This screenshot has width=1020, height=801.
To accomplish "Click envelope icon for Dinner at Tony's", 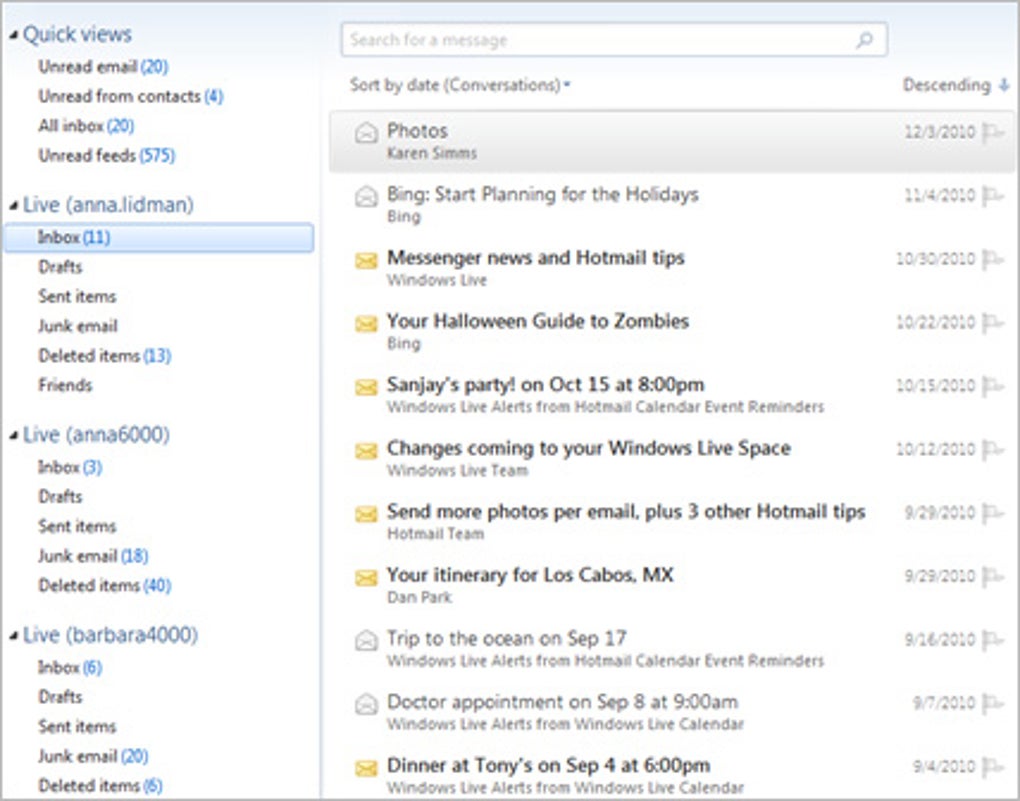I will click(366, 768).
